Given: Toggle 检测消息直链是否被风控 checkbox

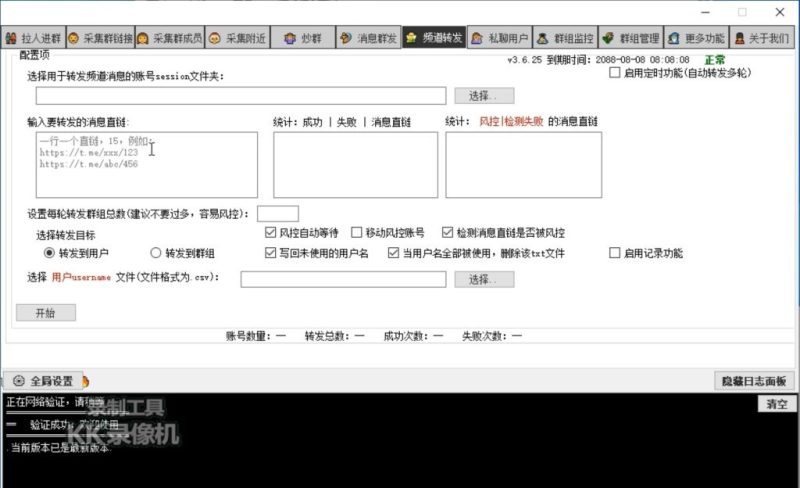Looking at the screenshot, I should pos(447,233).
